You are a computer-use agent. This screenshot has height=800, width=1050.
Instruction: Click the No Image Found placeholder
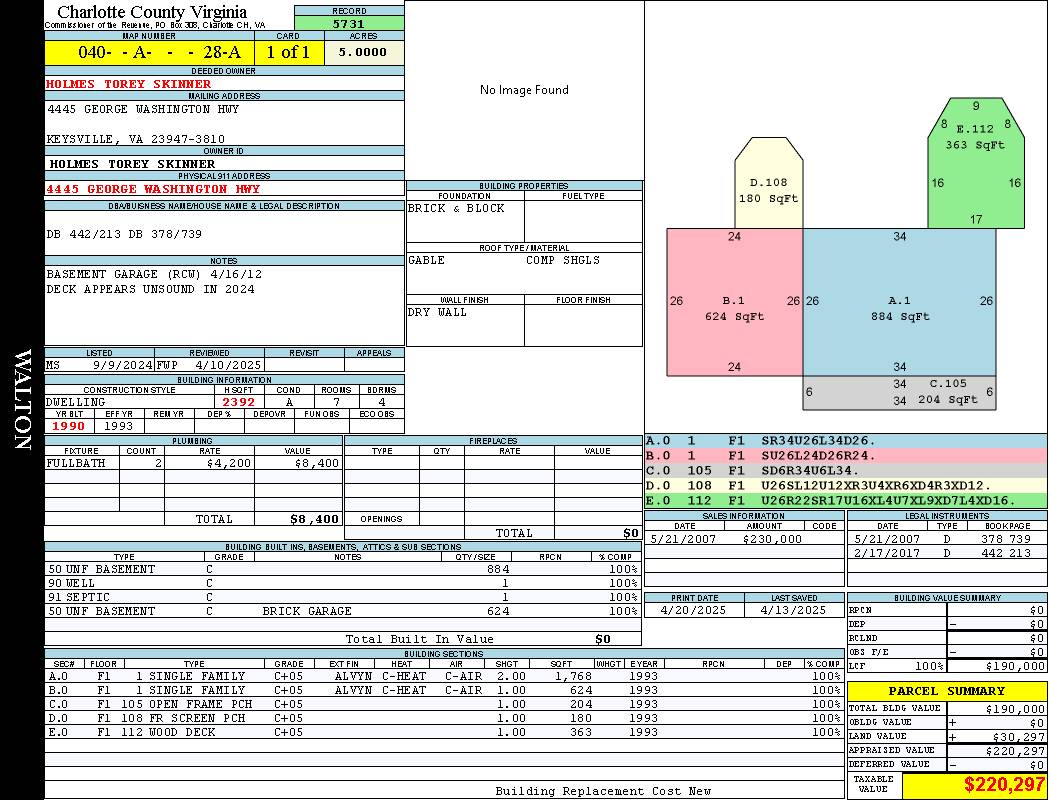pyautogui.click(x=524, y=90)
